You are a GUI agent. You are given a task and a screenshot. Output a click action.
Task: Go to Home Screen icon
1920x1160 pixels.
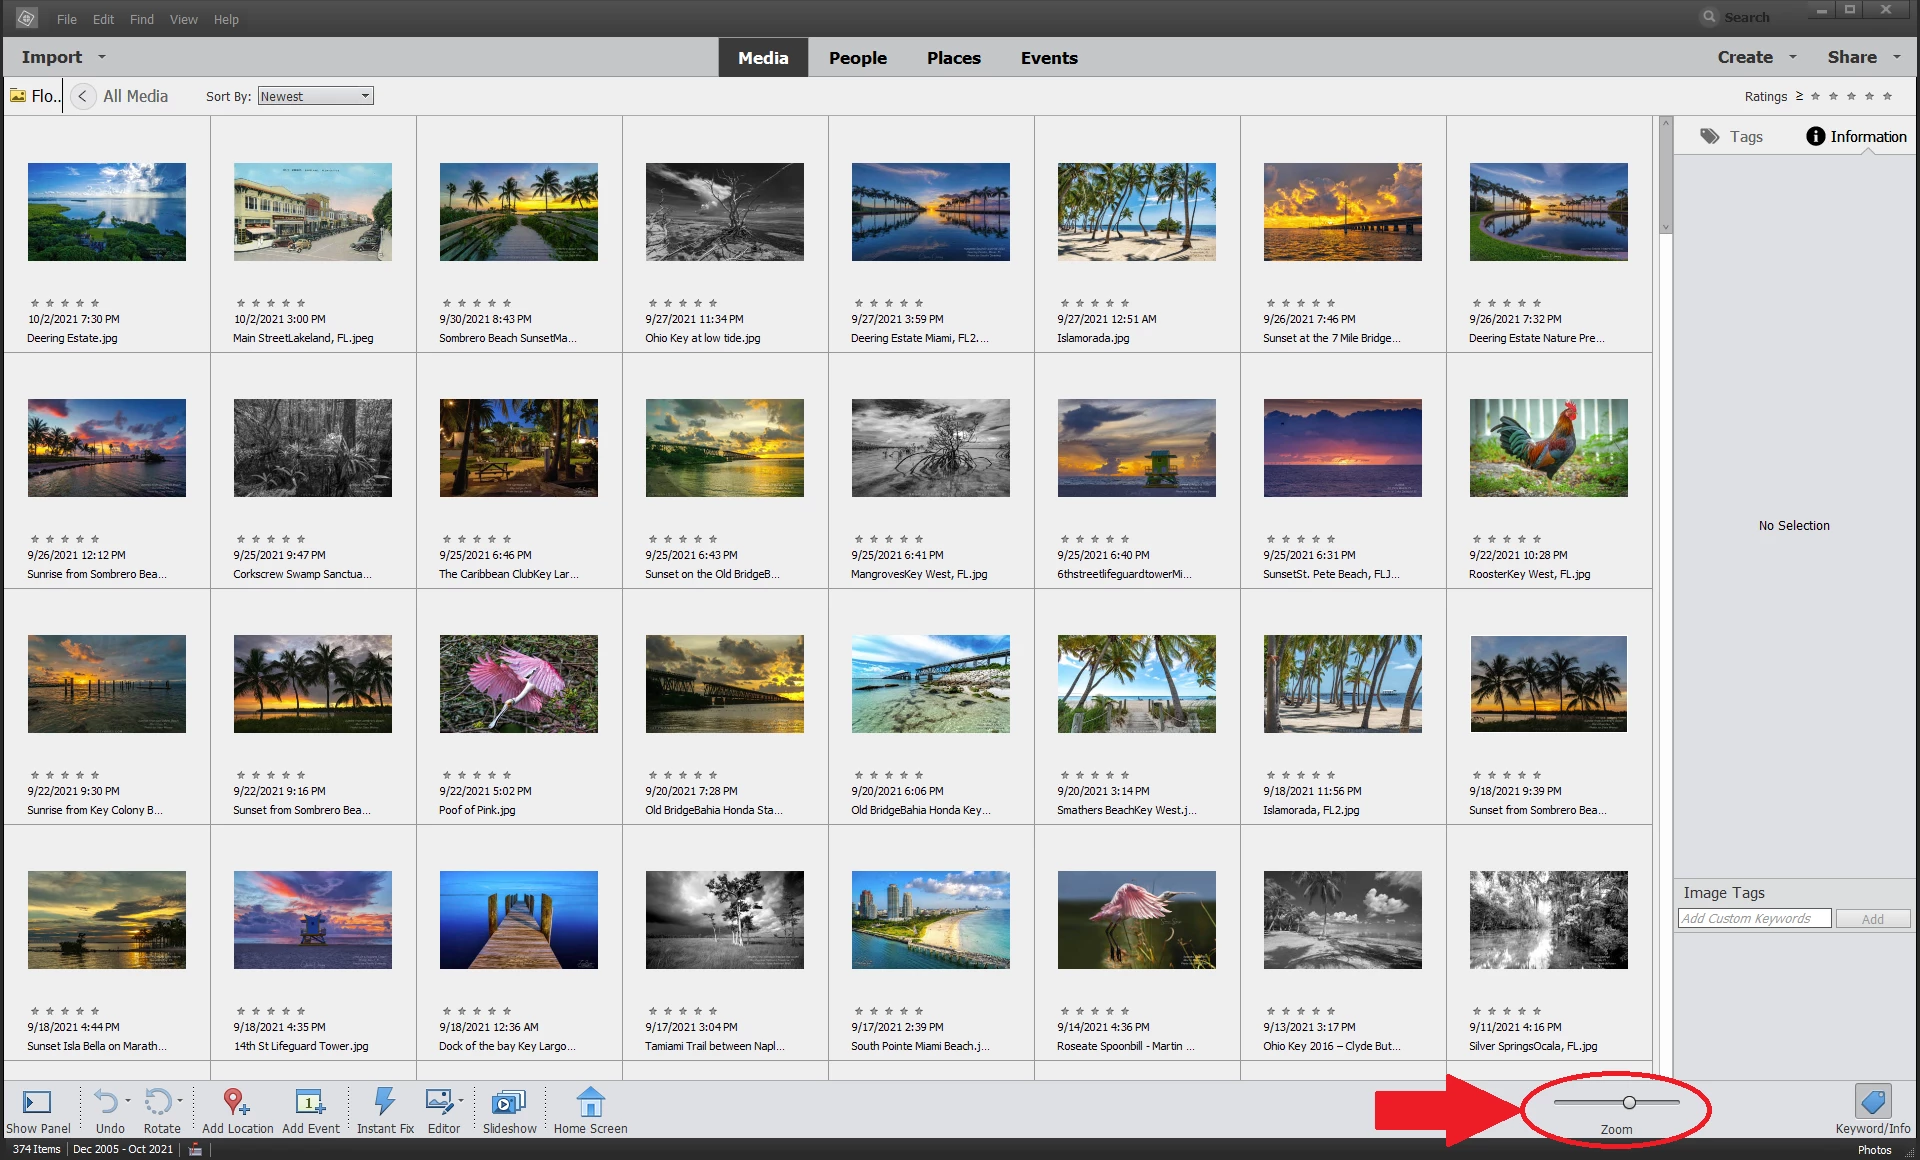point(590,1102)
